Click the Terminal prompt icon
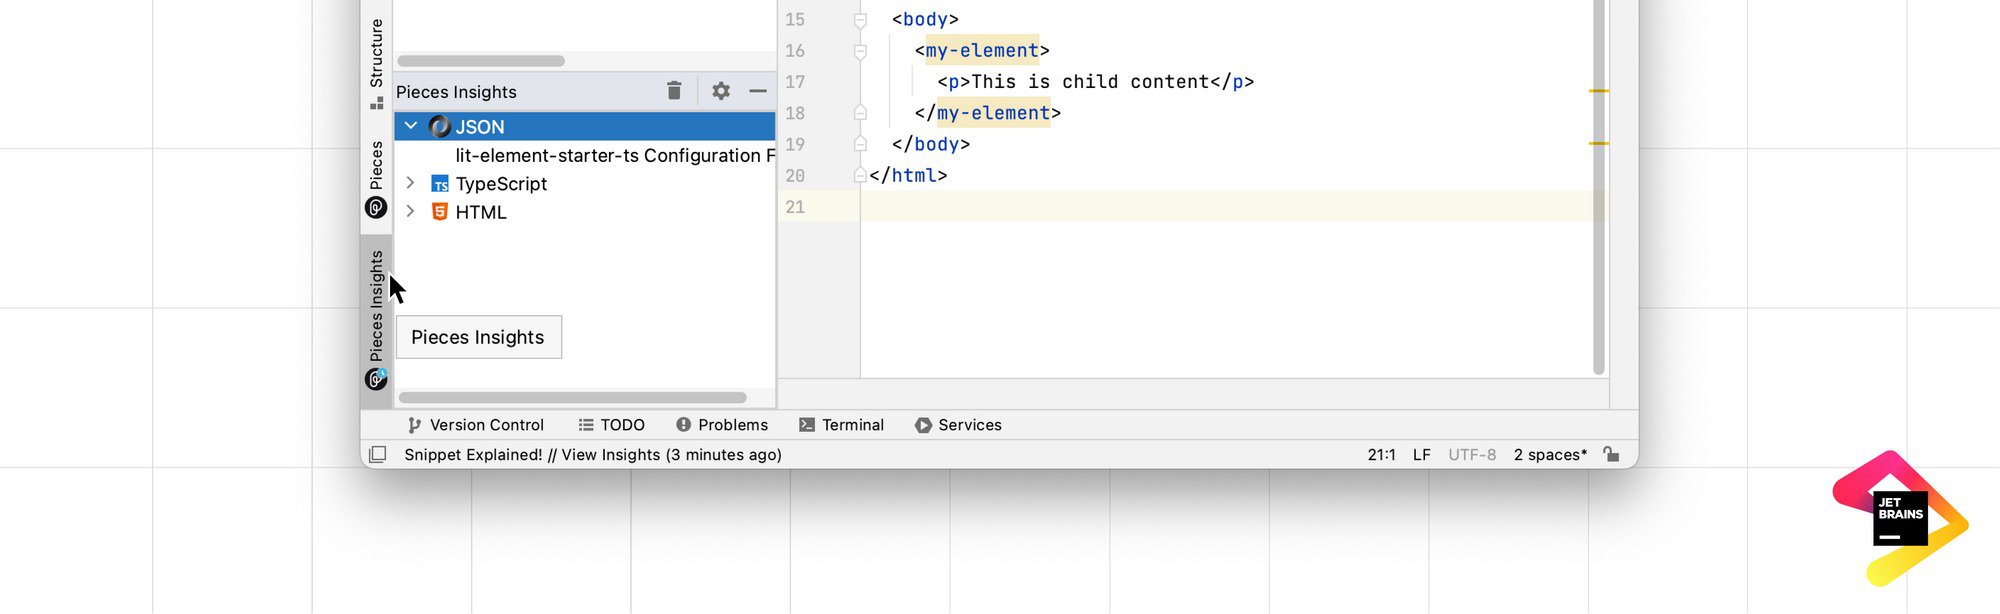Viewport: 2000px width, 614px height. coord(807,425)
